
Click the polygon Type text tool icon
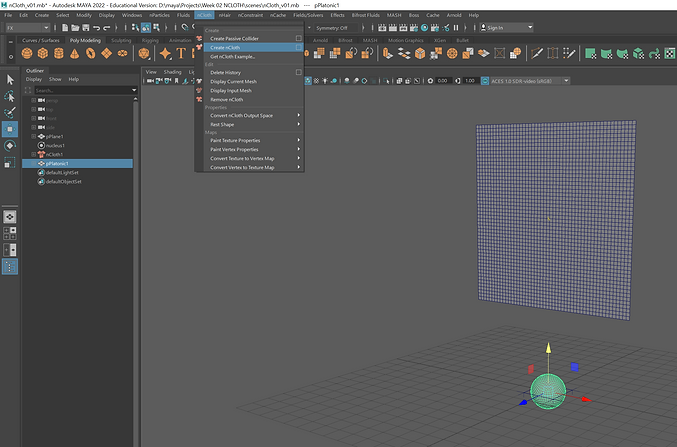(181, 54)
